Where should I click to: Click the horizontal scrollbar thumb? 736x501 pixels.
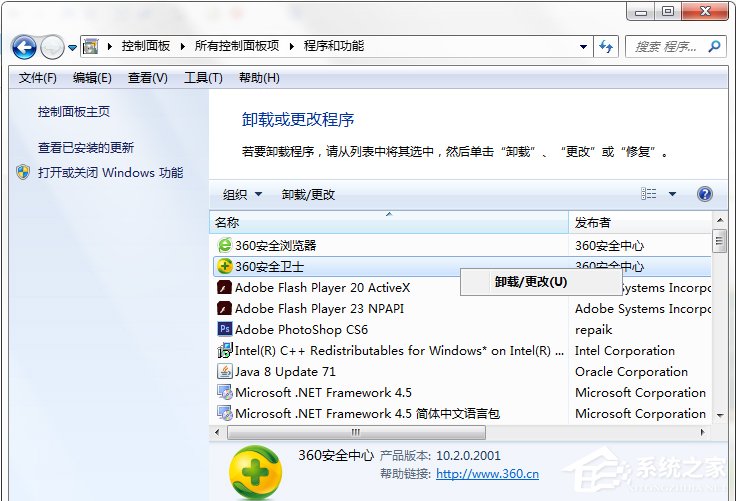pos(356,432)
